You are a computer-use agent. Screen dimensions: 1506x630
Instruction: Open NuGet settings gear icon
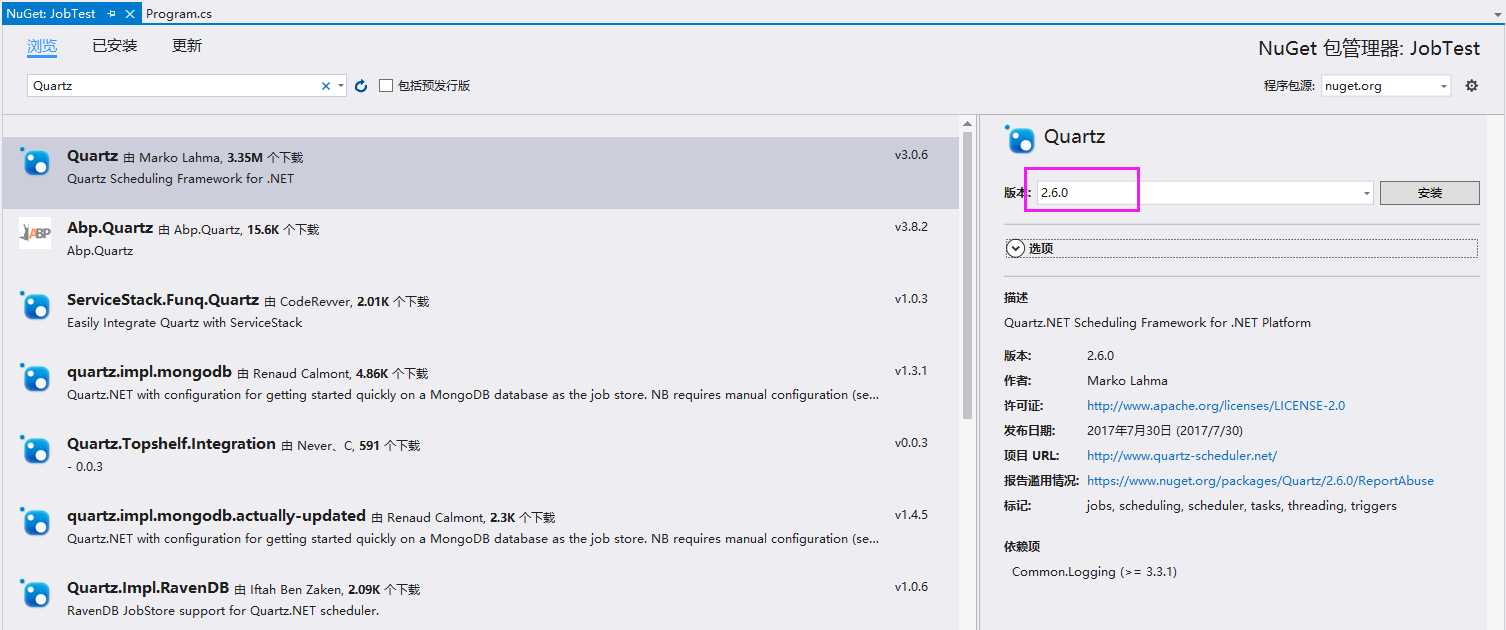pyautogui.click(x=1471, y=86)
